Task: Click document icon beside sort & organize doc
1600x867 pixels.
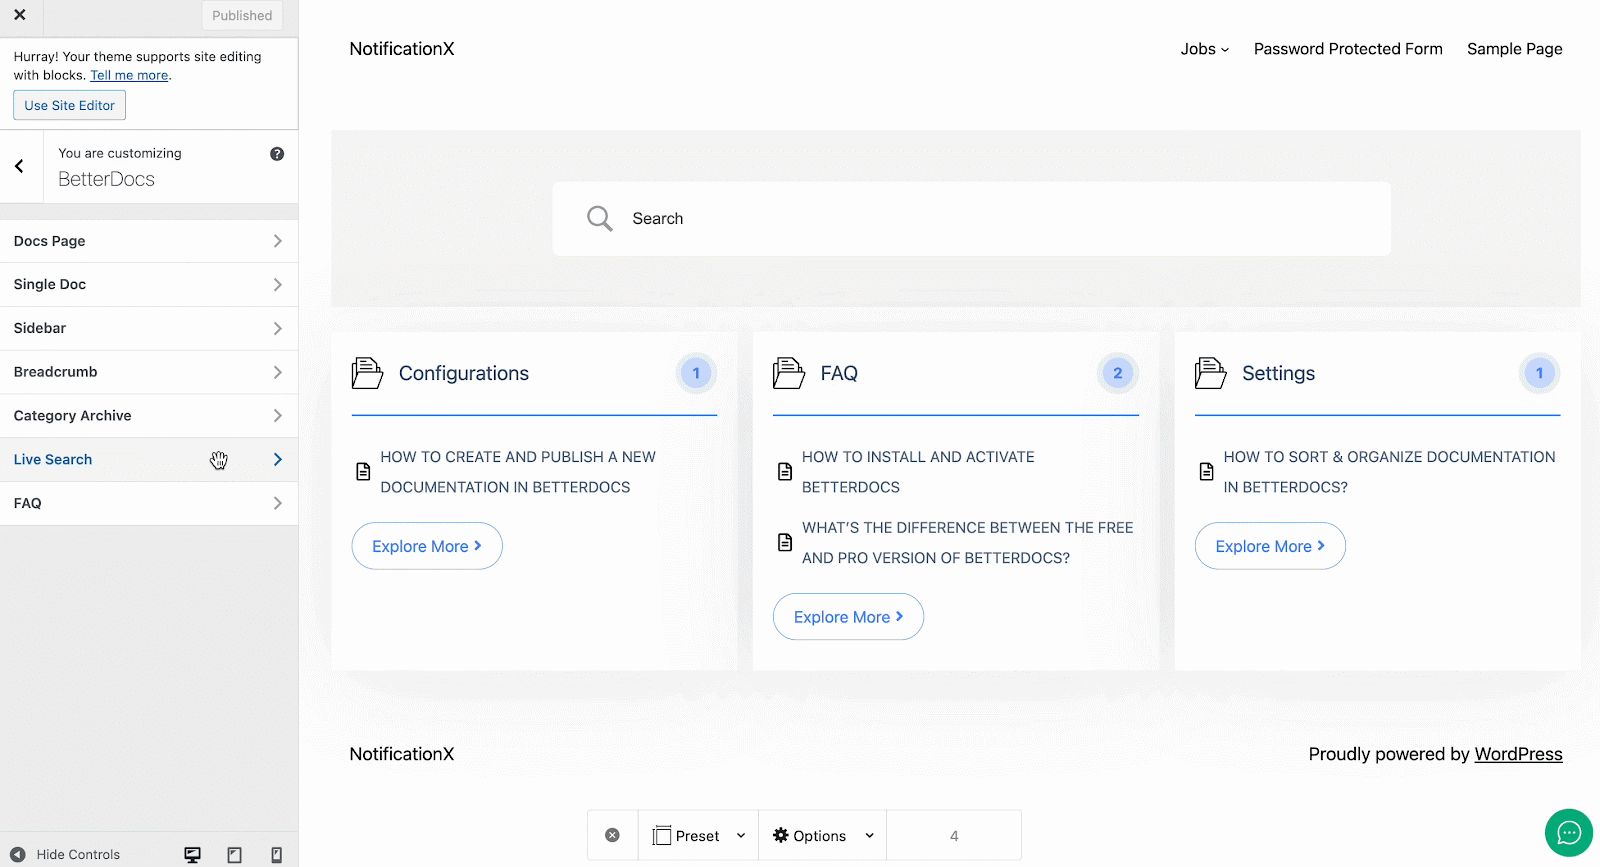Action: 1207,472
